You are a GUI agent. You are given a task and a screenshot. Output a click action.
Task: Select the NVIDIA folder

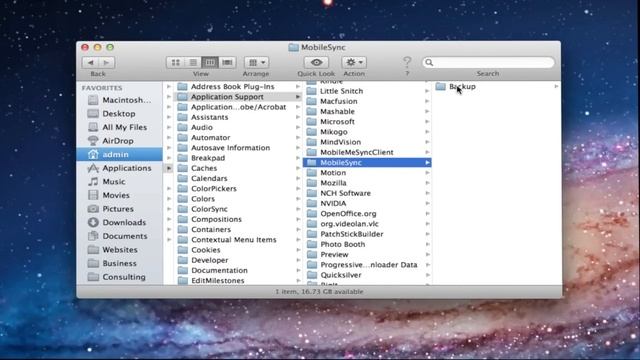367,203
